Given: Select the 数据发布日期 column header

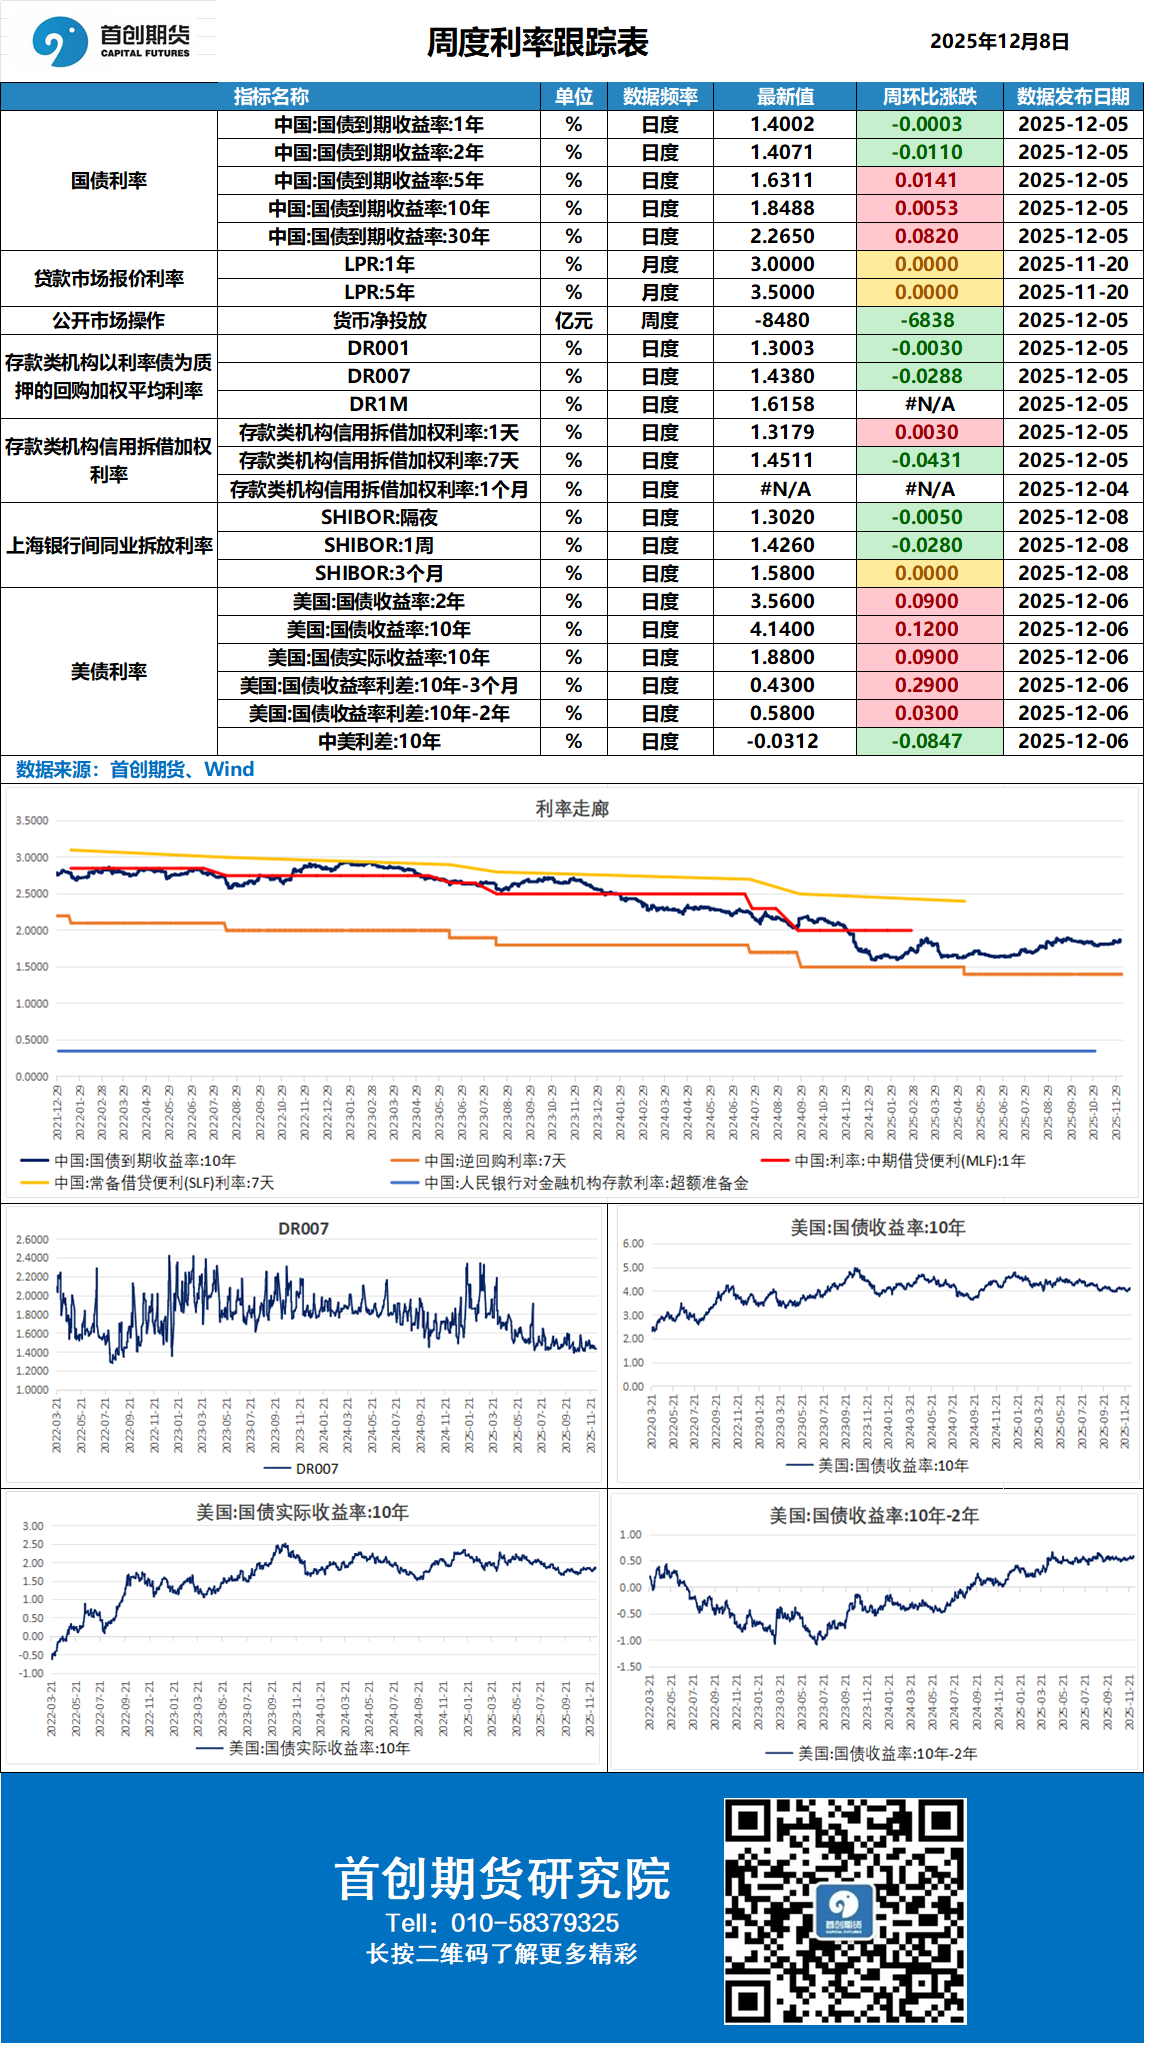Looking at the screenshot, I should pyautogui.click(x=1073, y=97).
